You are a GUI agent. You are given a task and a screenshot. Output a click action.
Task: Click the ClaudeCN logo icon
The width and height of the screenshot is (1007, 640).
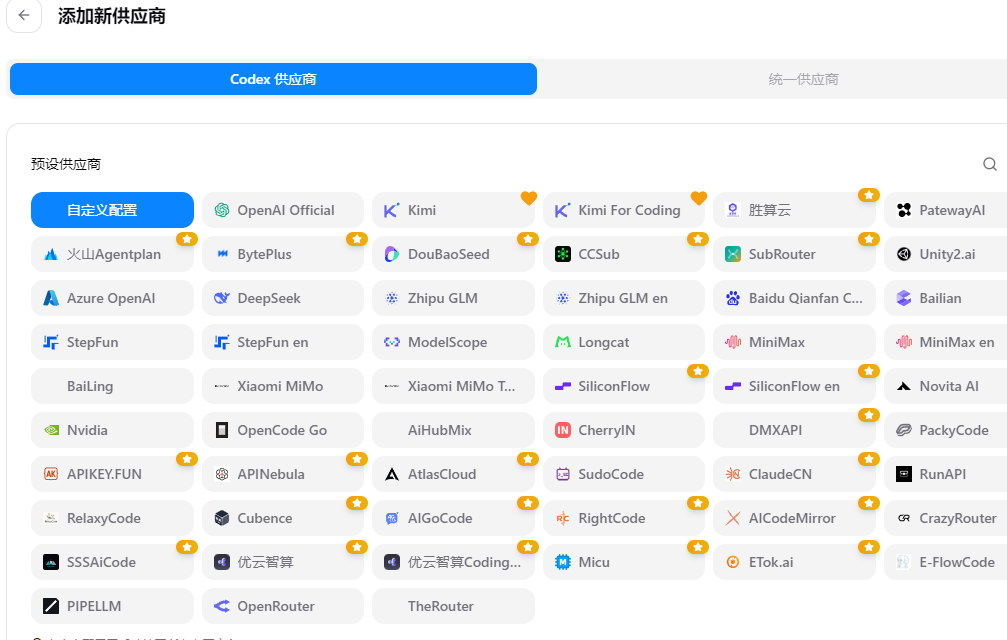pyautogui.click(x=733, y=474)
